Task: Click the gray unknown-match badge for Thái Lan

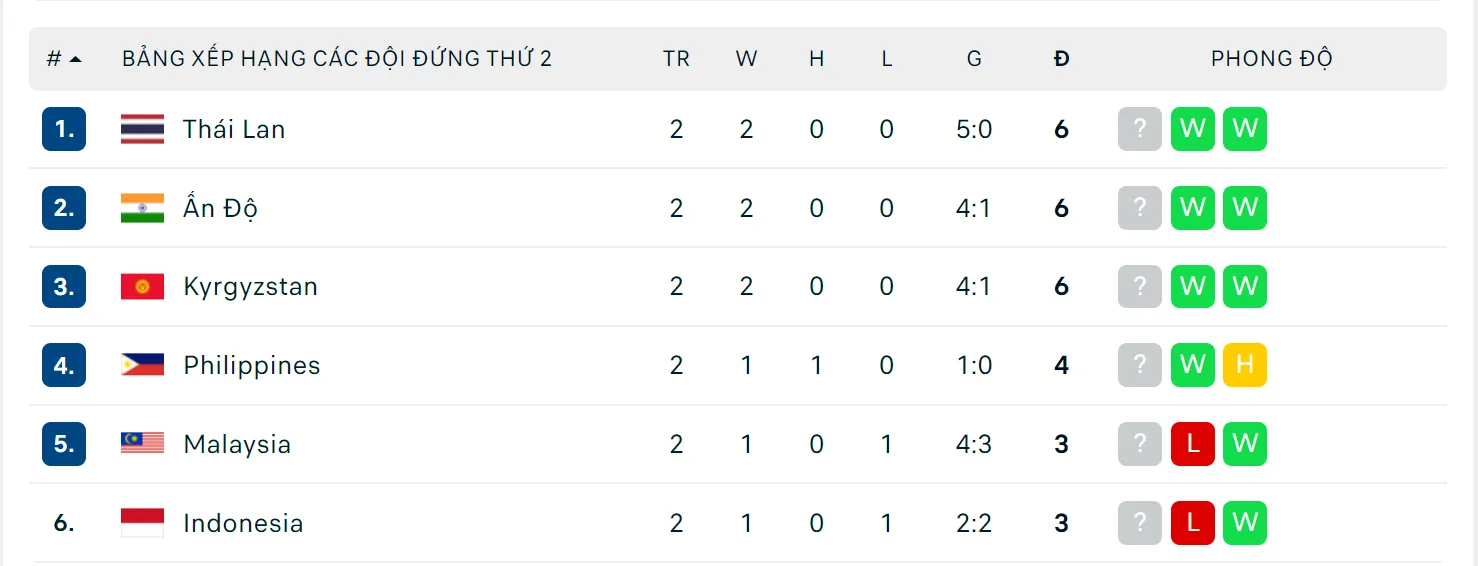Action: click(1140, 129)
